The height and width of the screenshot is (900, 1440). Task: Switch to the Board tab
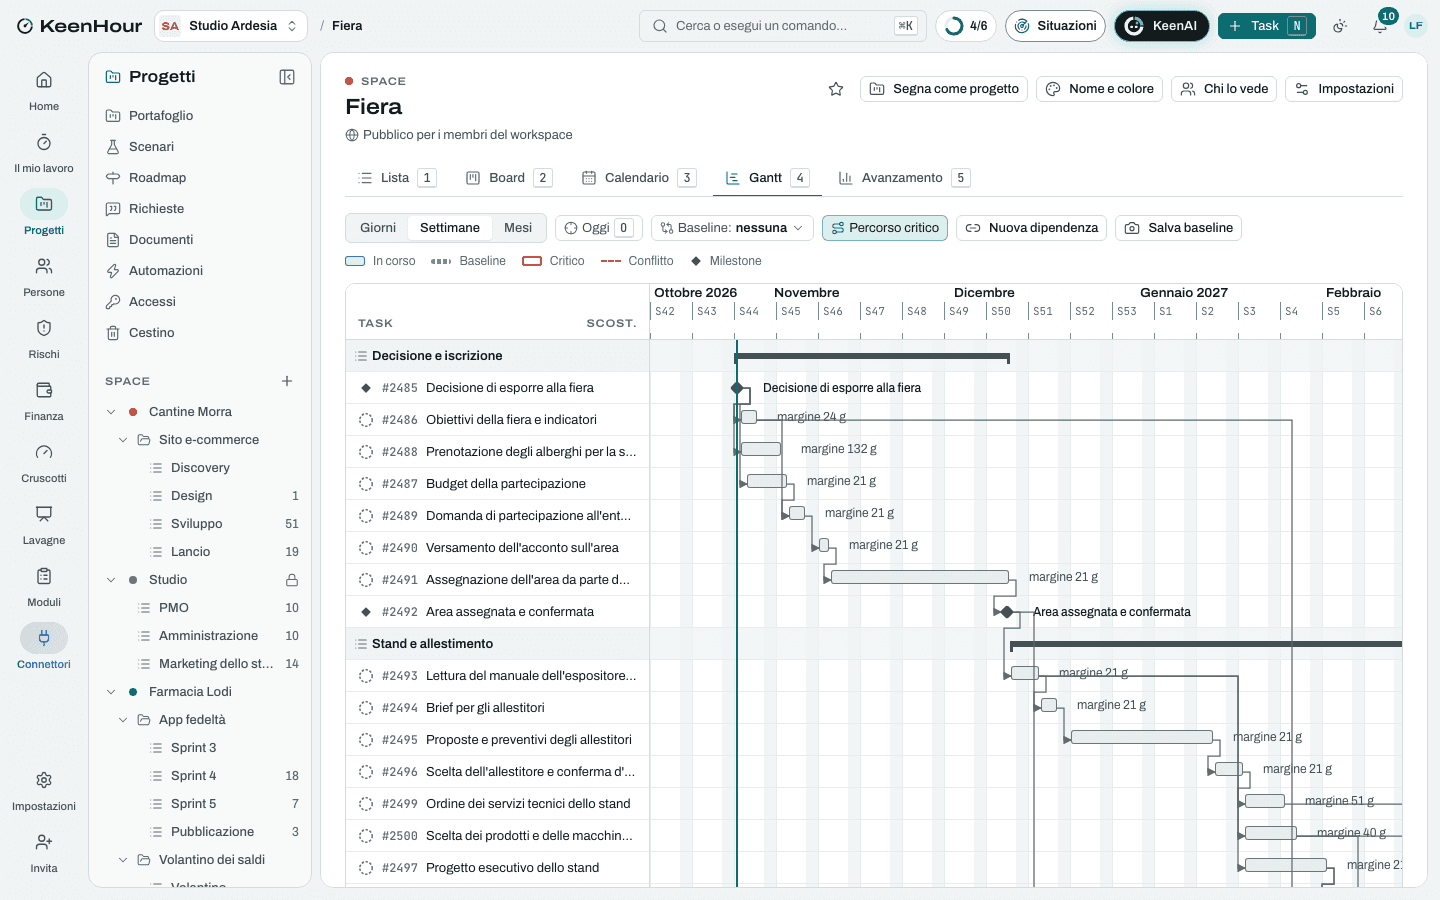[x=508, y=178]
